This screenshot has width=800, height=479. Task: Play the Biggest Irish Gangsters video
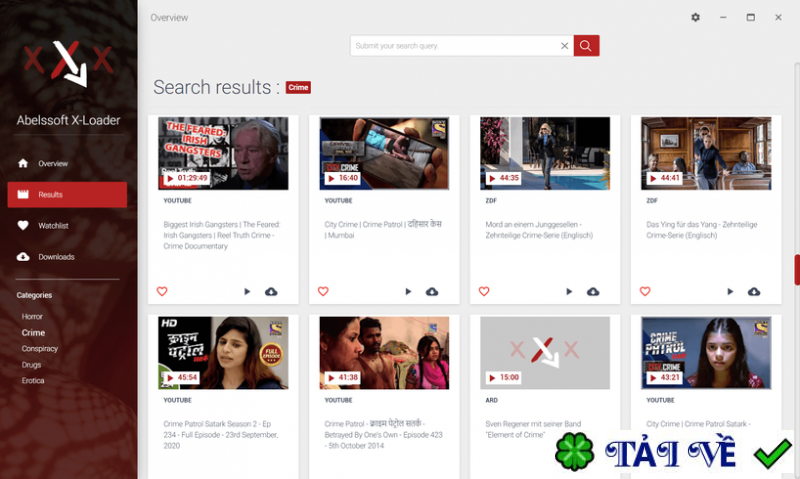[247, 292]
